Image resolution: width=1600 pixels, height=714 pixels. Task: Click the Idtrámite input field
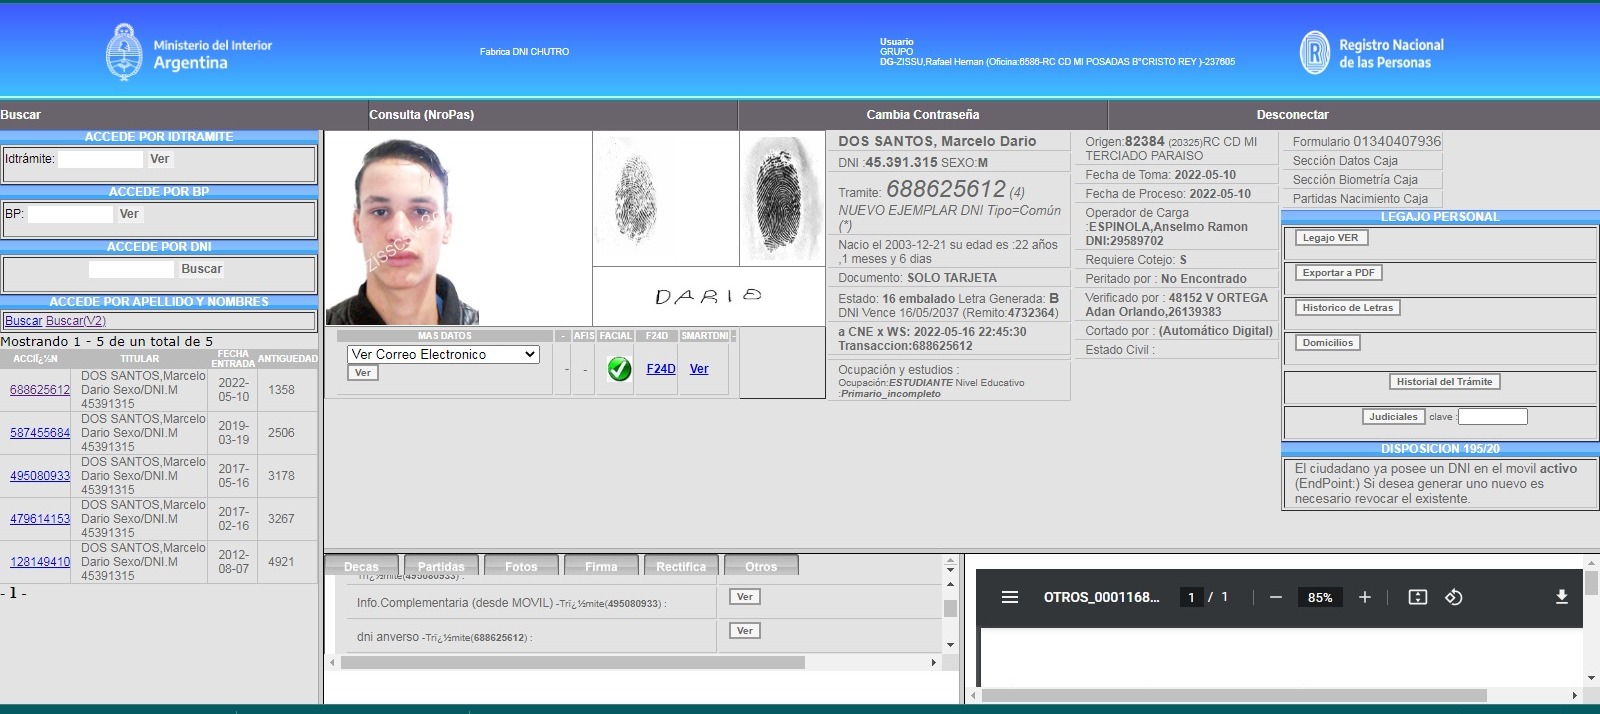tap(100, 159)
